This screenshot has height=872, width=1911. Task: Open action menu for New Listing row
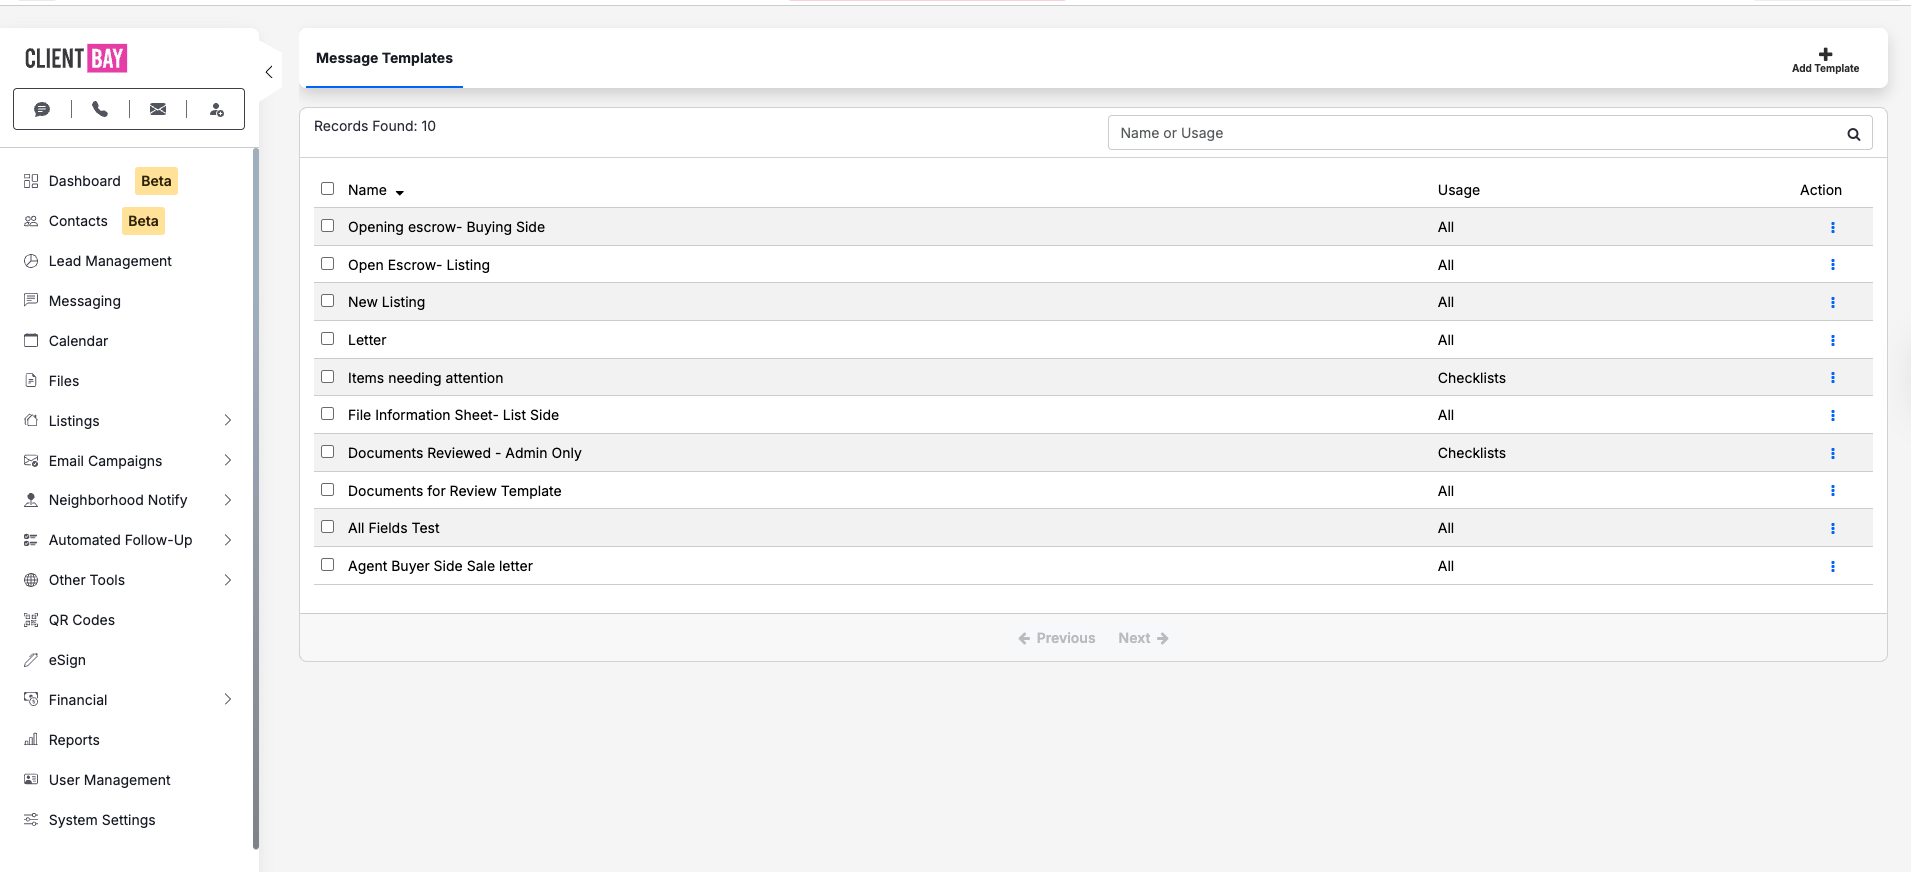click(x=1832, y=303)
